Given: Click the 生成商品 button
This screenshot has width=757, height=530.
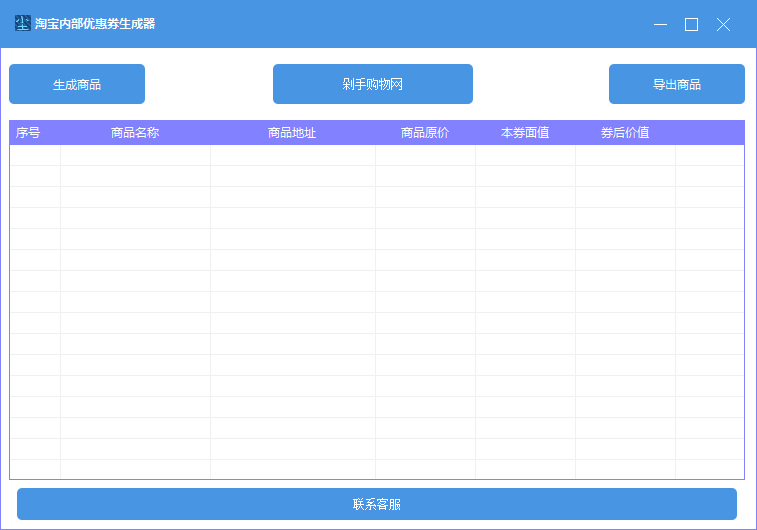Looking at the screenshot, I should point(77,84).
